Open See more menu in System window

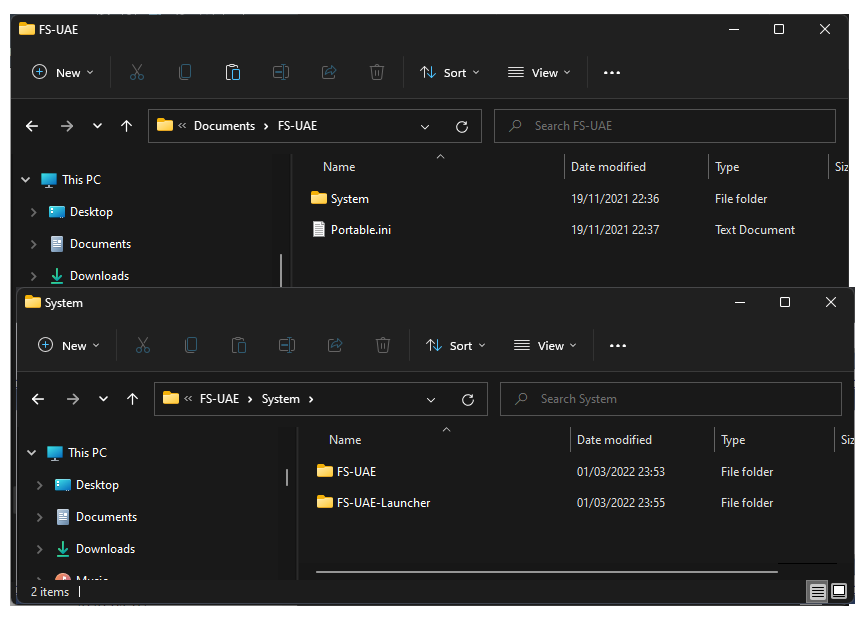click(618, 346)
